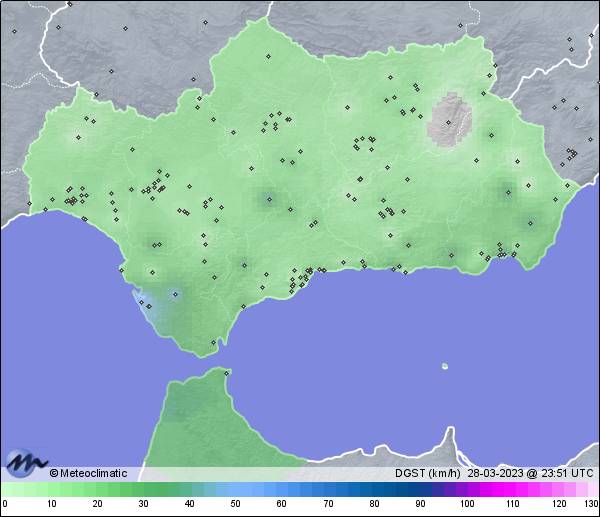Viewport: 600px width, 517px height.
Task: Click the legend value 100
Action: coord(467,504)
